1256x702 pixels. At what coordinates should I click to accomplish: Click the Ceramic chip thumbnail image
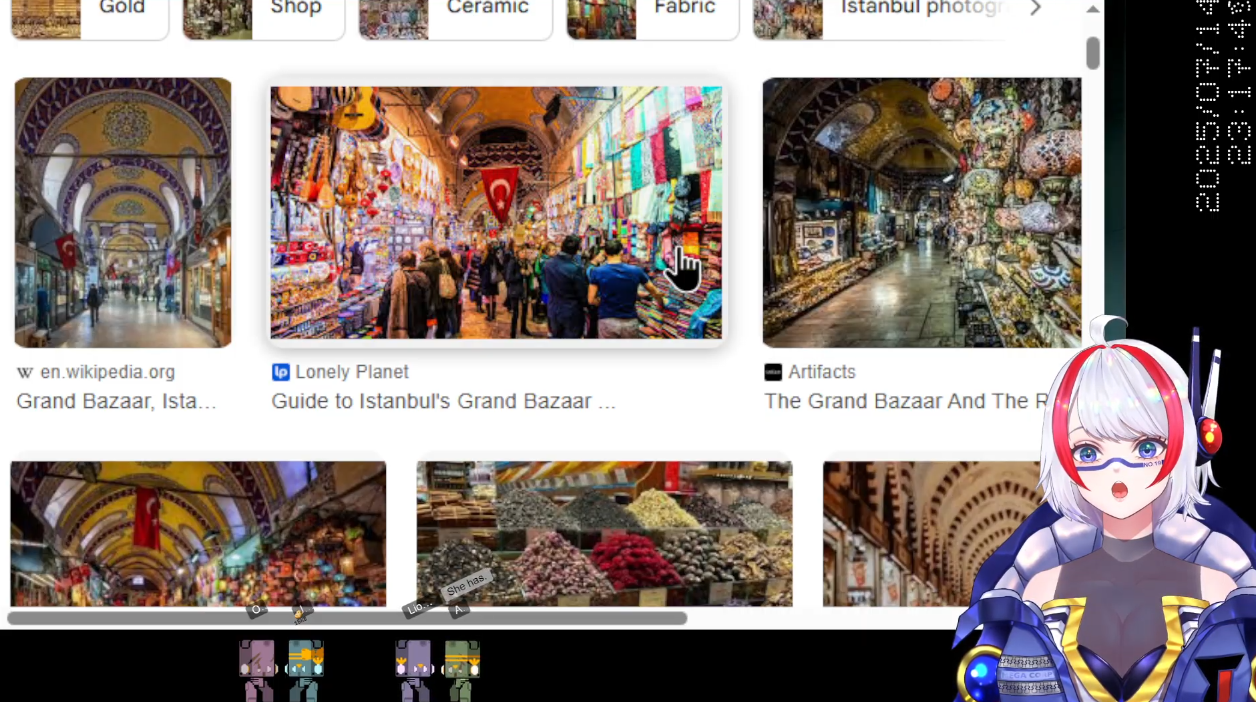pyautogui.click(x=393, y=18)
